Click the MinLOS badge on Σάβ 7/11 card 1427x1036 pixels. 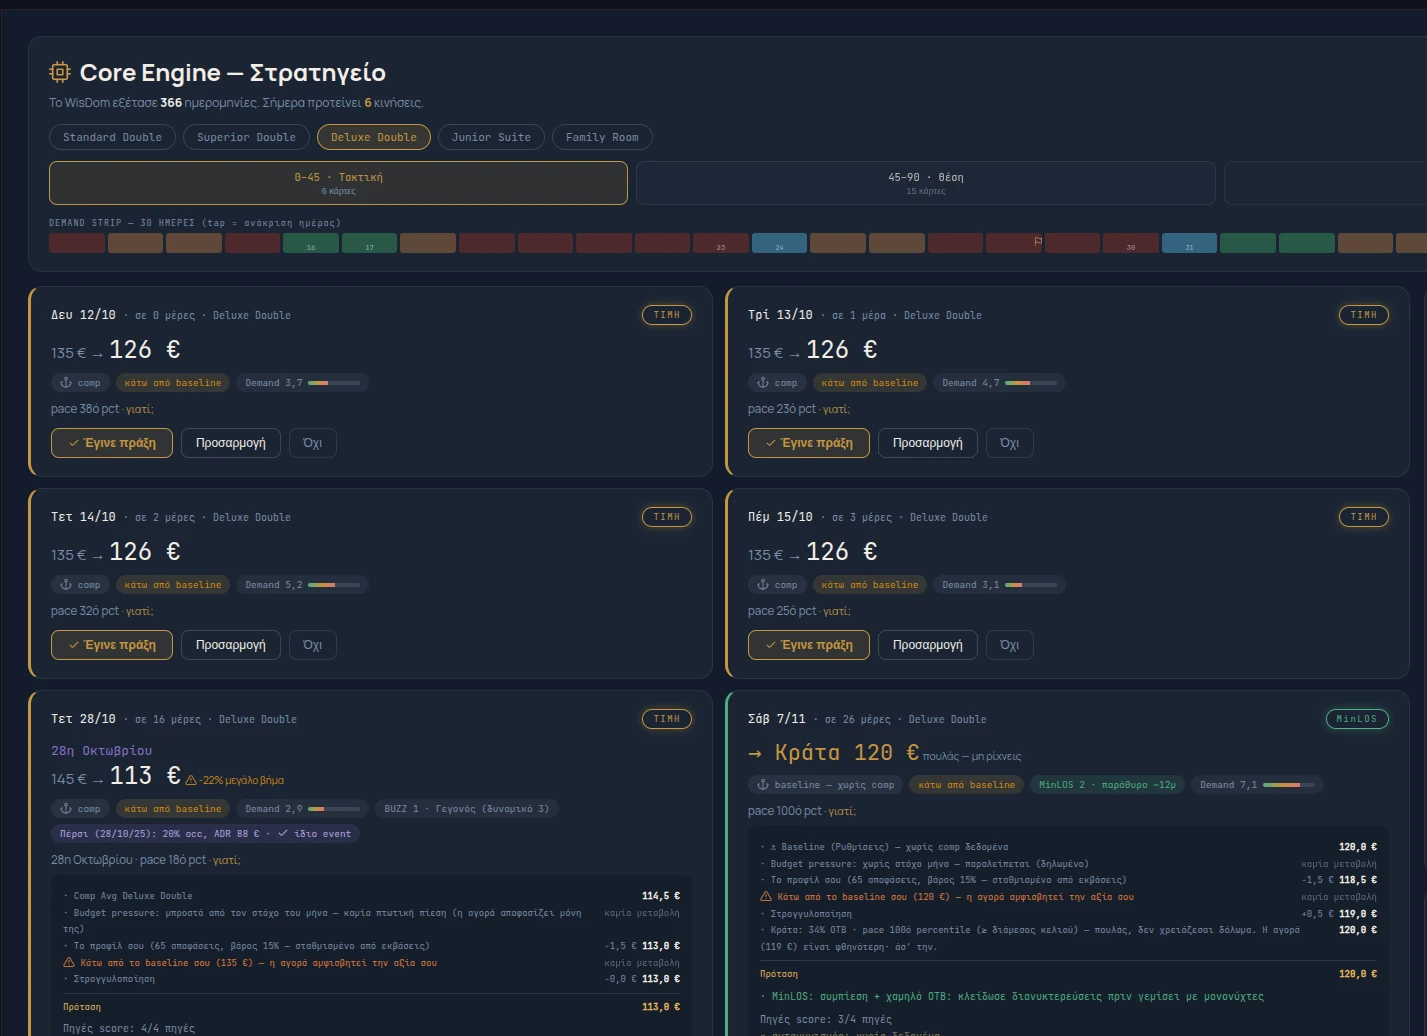[x=1356, y=718]
